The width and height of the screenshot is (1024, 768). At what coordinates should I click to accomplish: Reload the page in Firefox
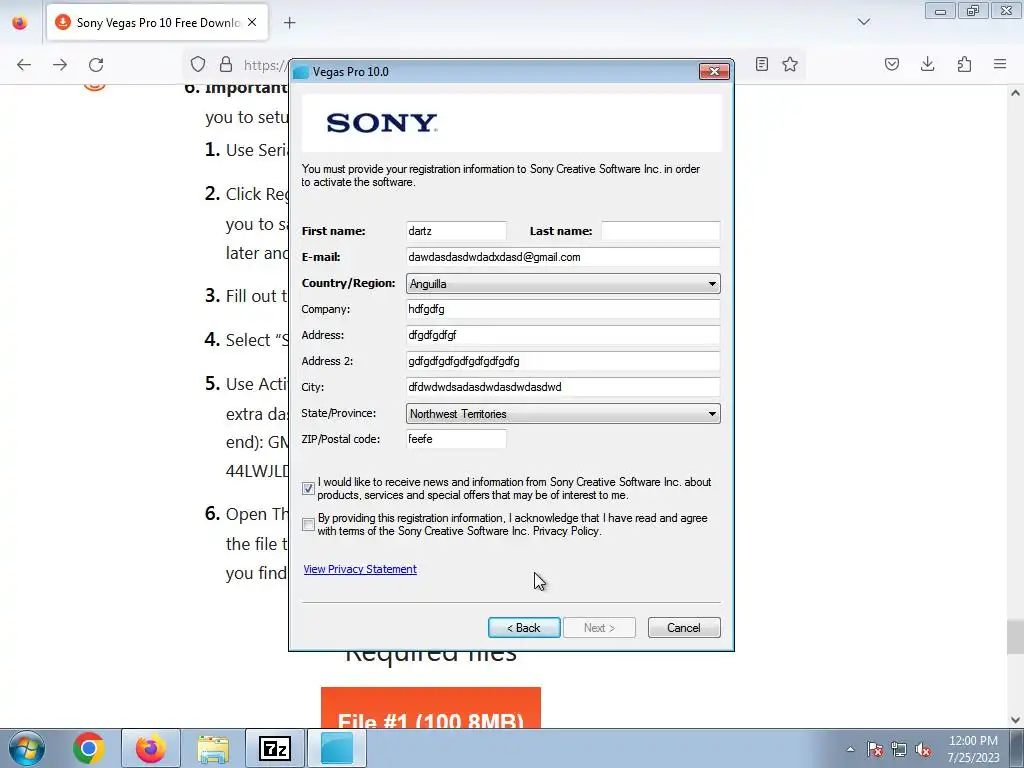96,65
